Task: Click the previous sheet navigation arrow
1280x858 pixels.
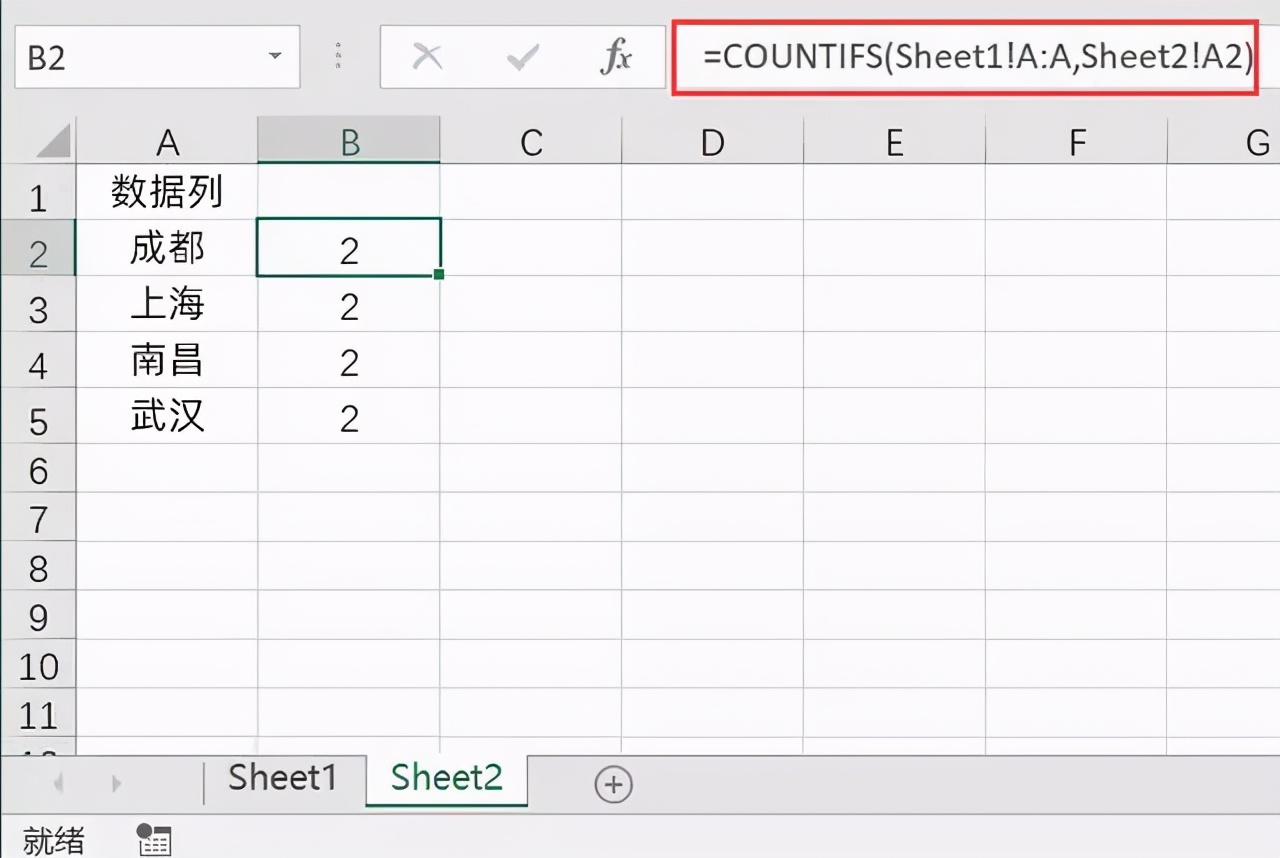Action: tap(58, 784)
